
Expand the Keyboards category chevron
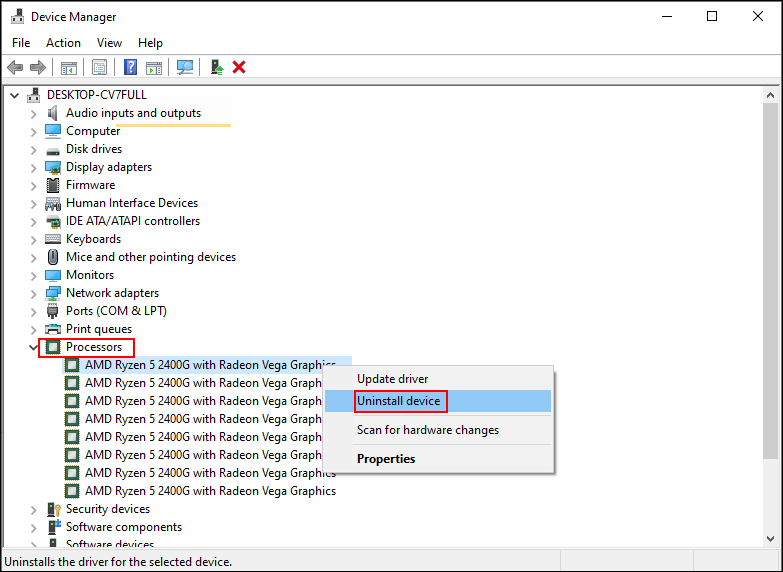tap(33, 240)
